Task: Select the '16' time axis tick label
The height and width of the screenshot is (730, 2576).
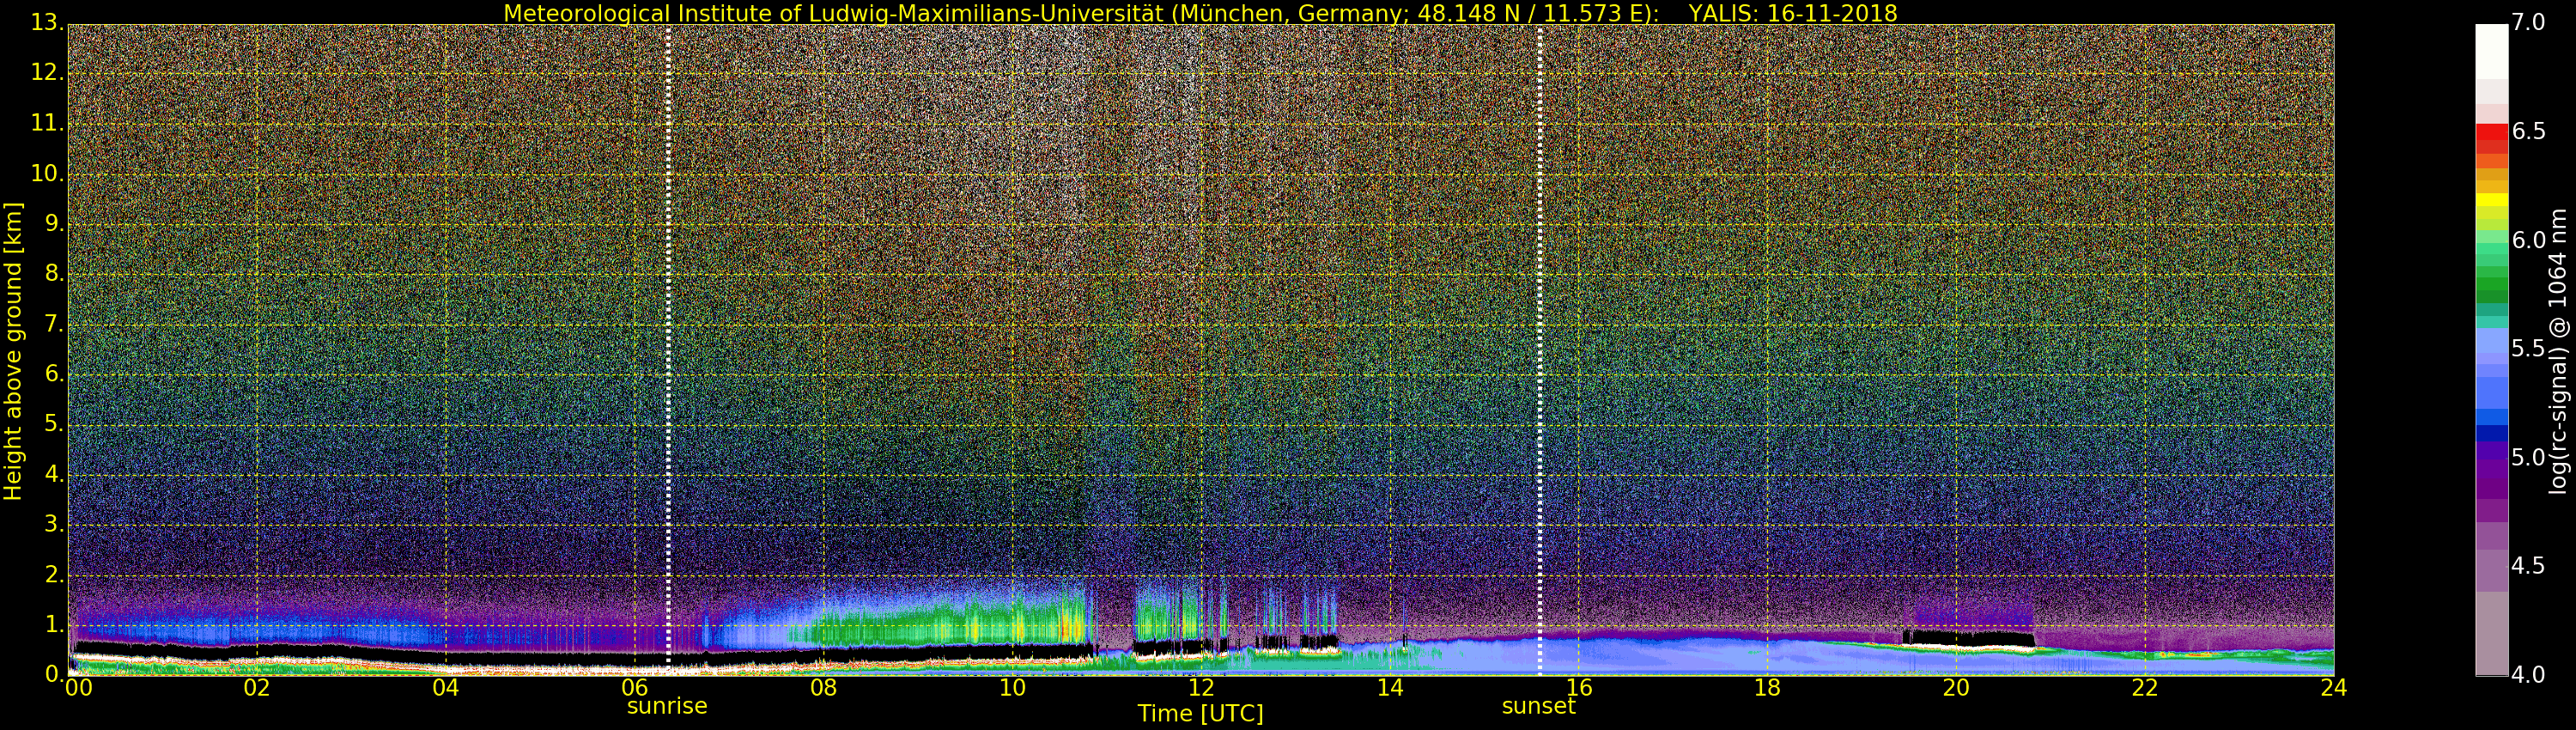Action: pos(1579,688)
